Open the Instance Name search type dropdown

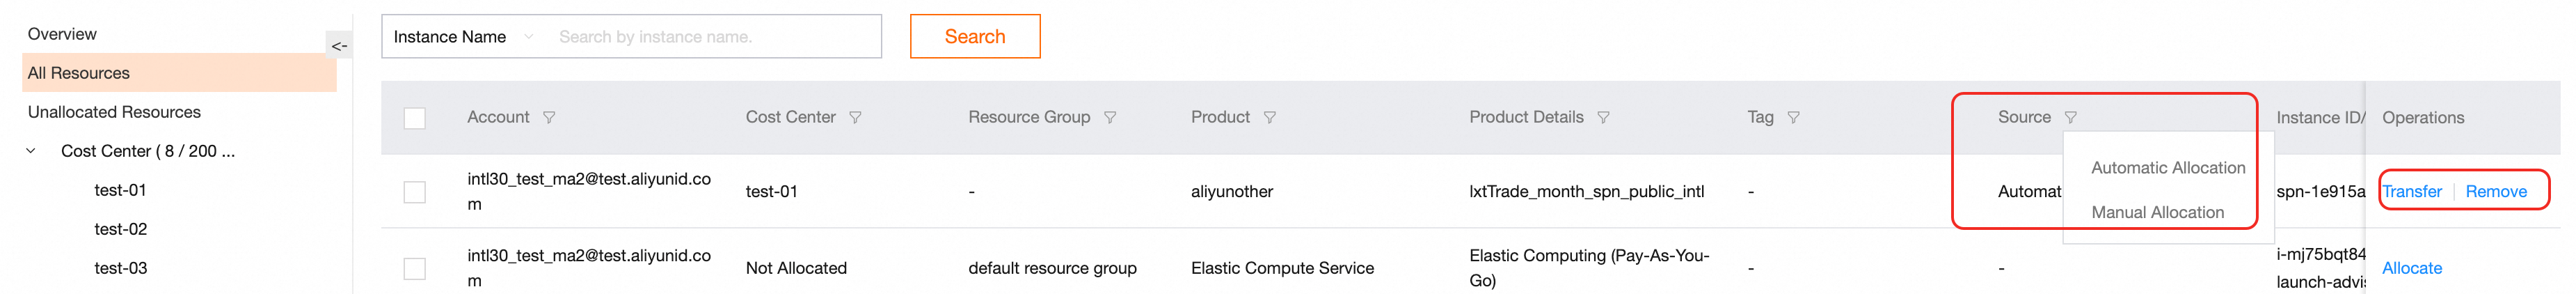pyautogui.click(x=463, y=37)
